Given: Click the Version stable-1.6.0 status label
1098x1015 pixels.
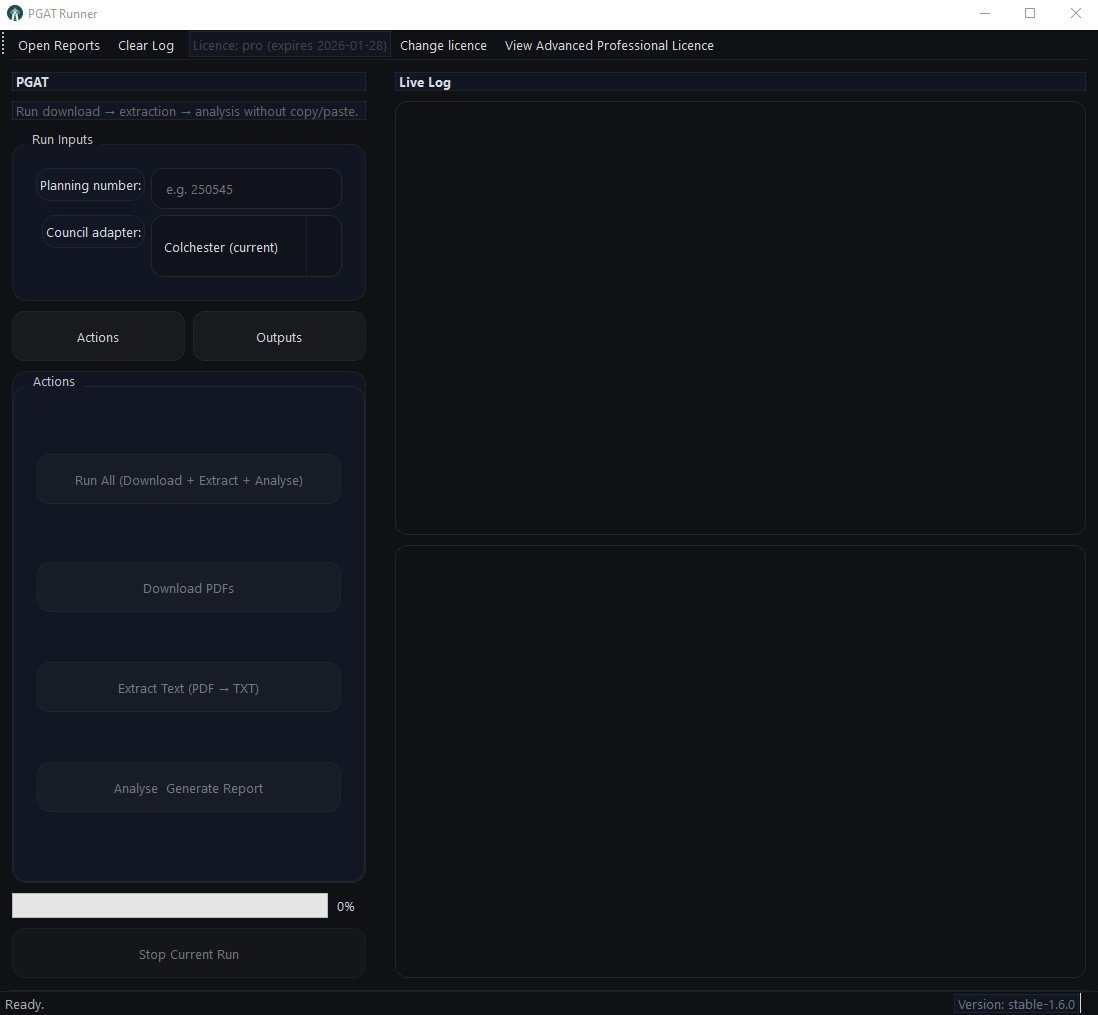Looking at the screenshot, I should [x=1015, y=1004].
